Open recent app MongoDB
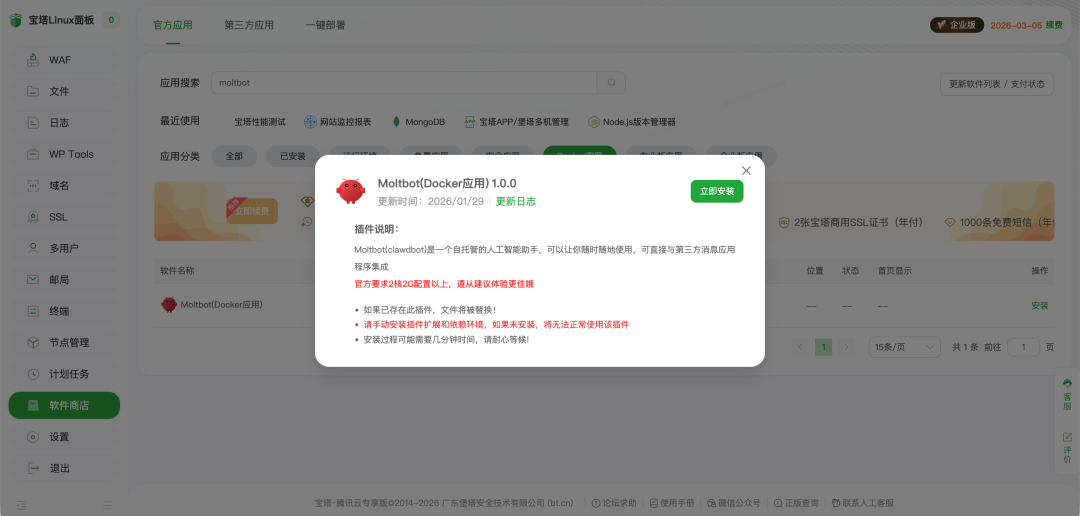This screenshot has width=1080, height=516. [419, 122]
